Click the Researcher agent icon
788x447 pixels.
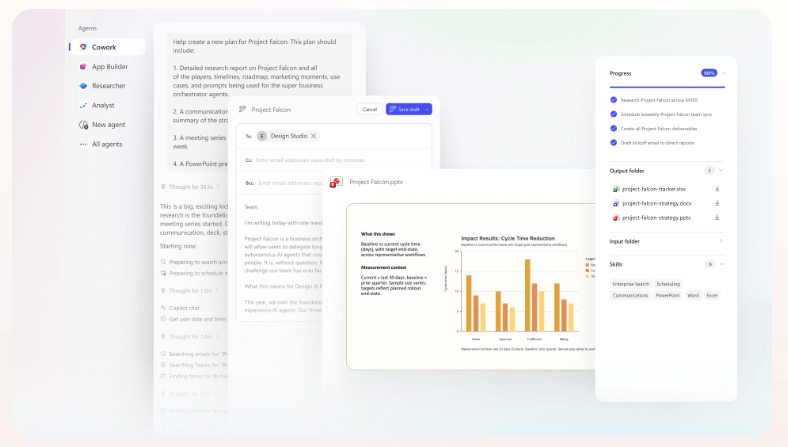pos(83,86)
